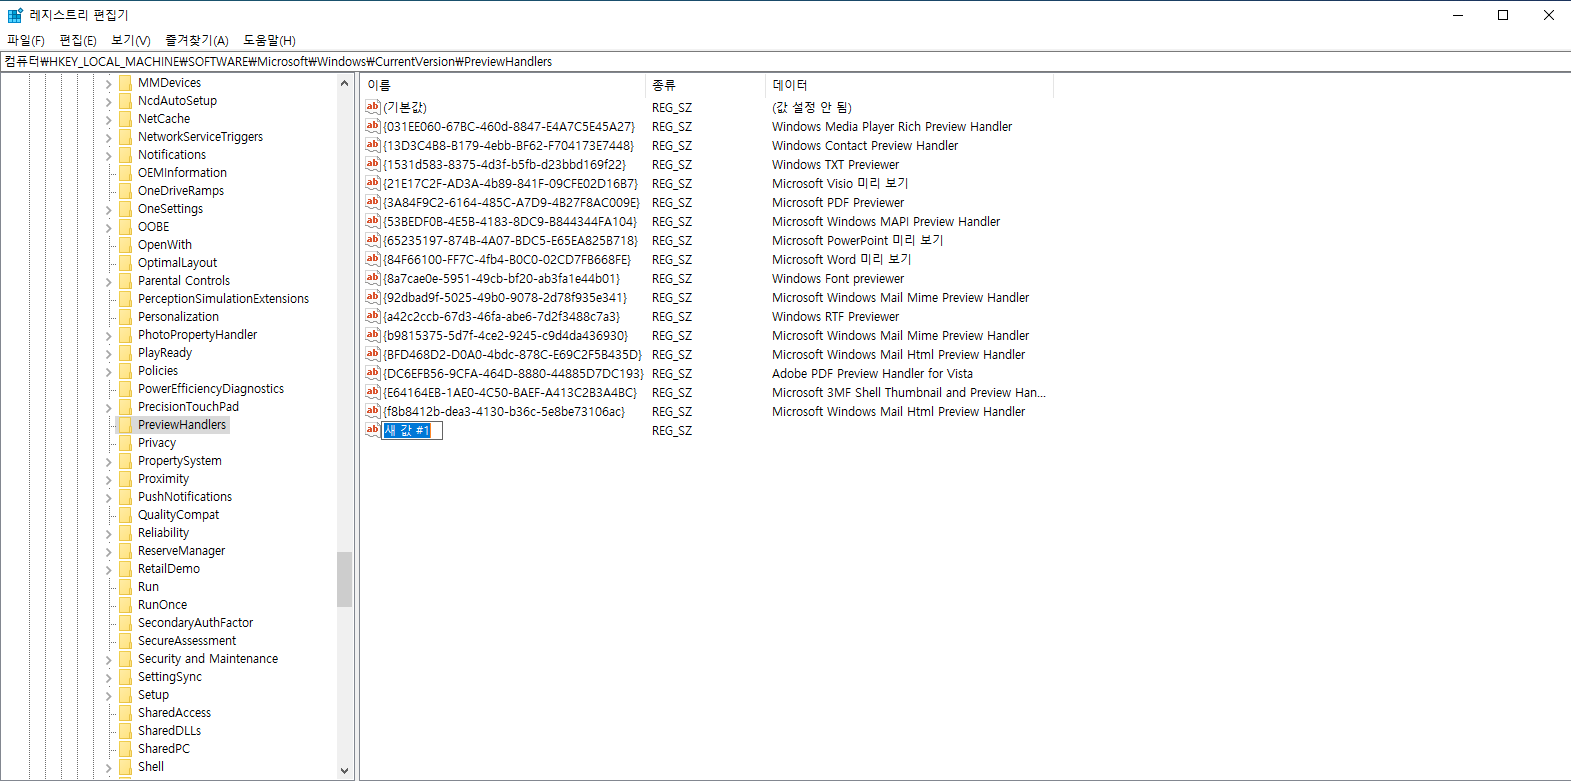
Task: Click the PreviewHandlers folder icon in tree
Action: 125,425
